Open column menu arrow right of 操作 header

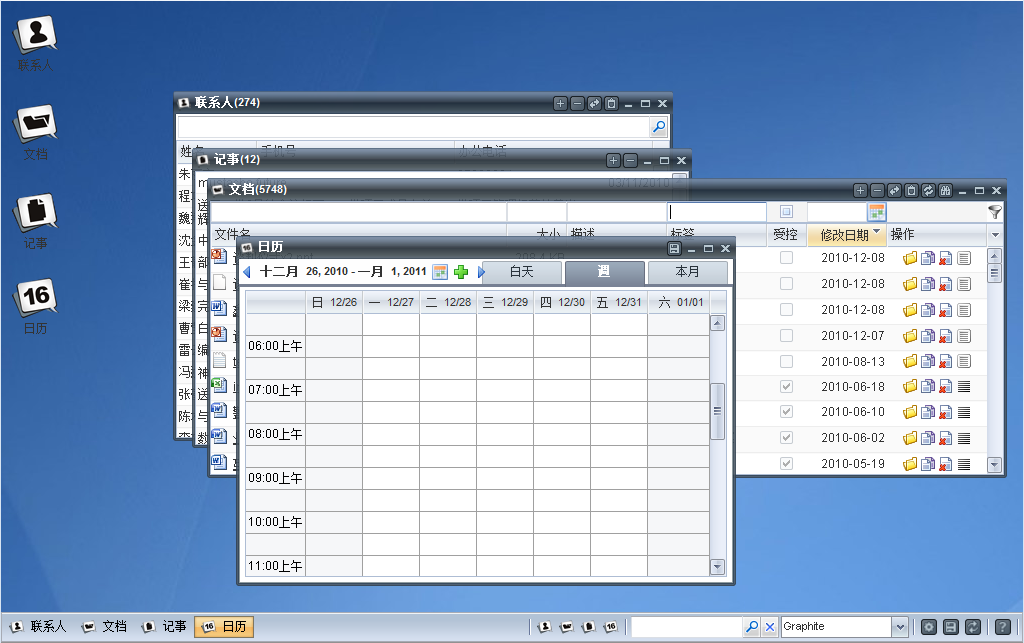pyautogui.click(x=995, y=235)
